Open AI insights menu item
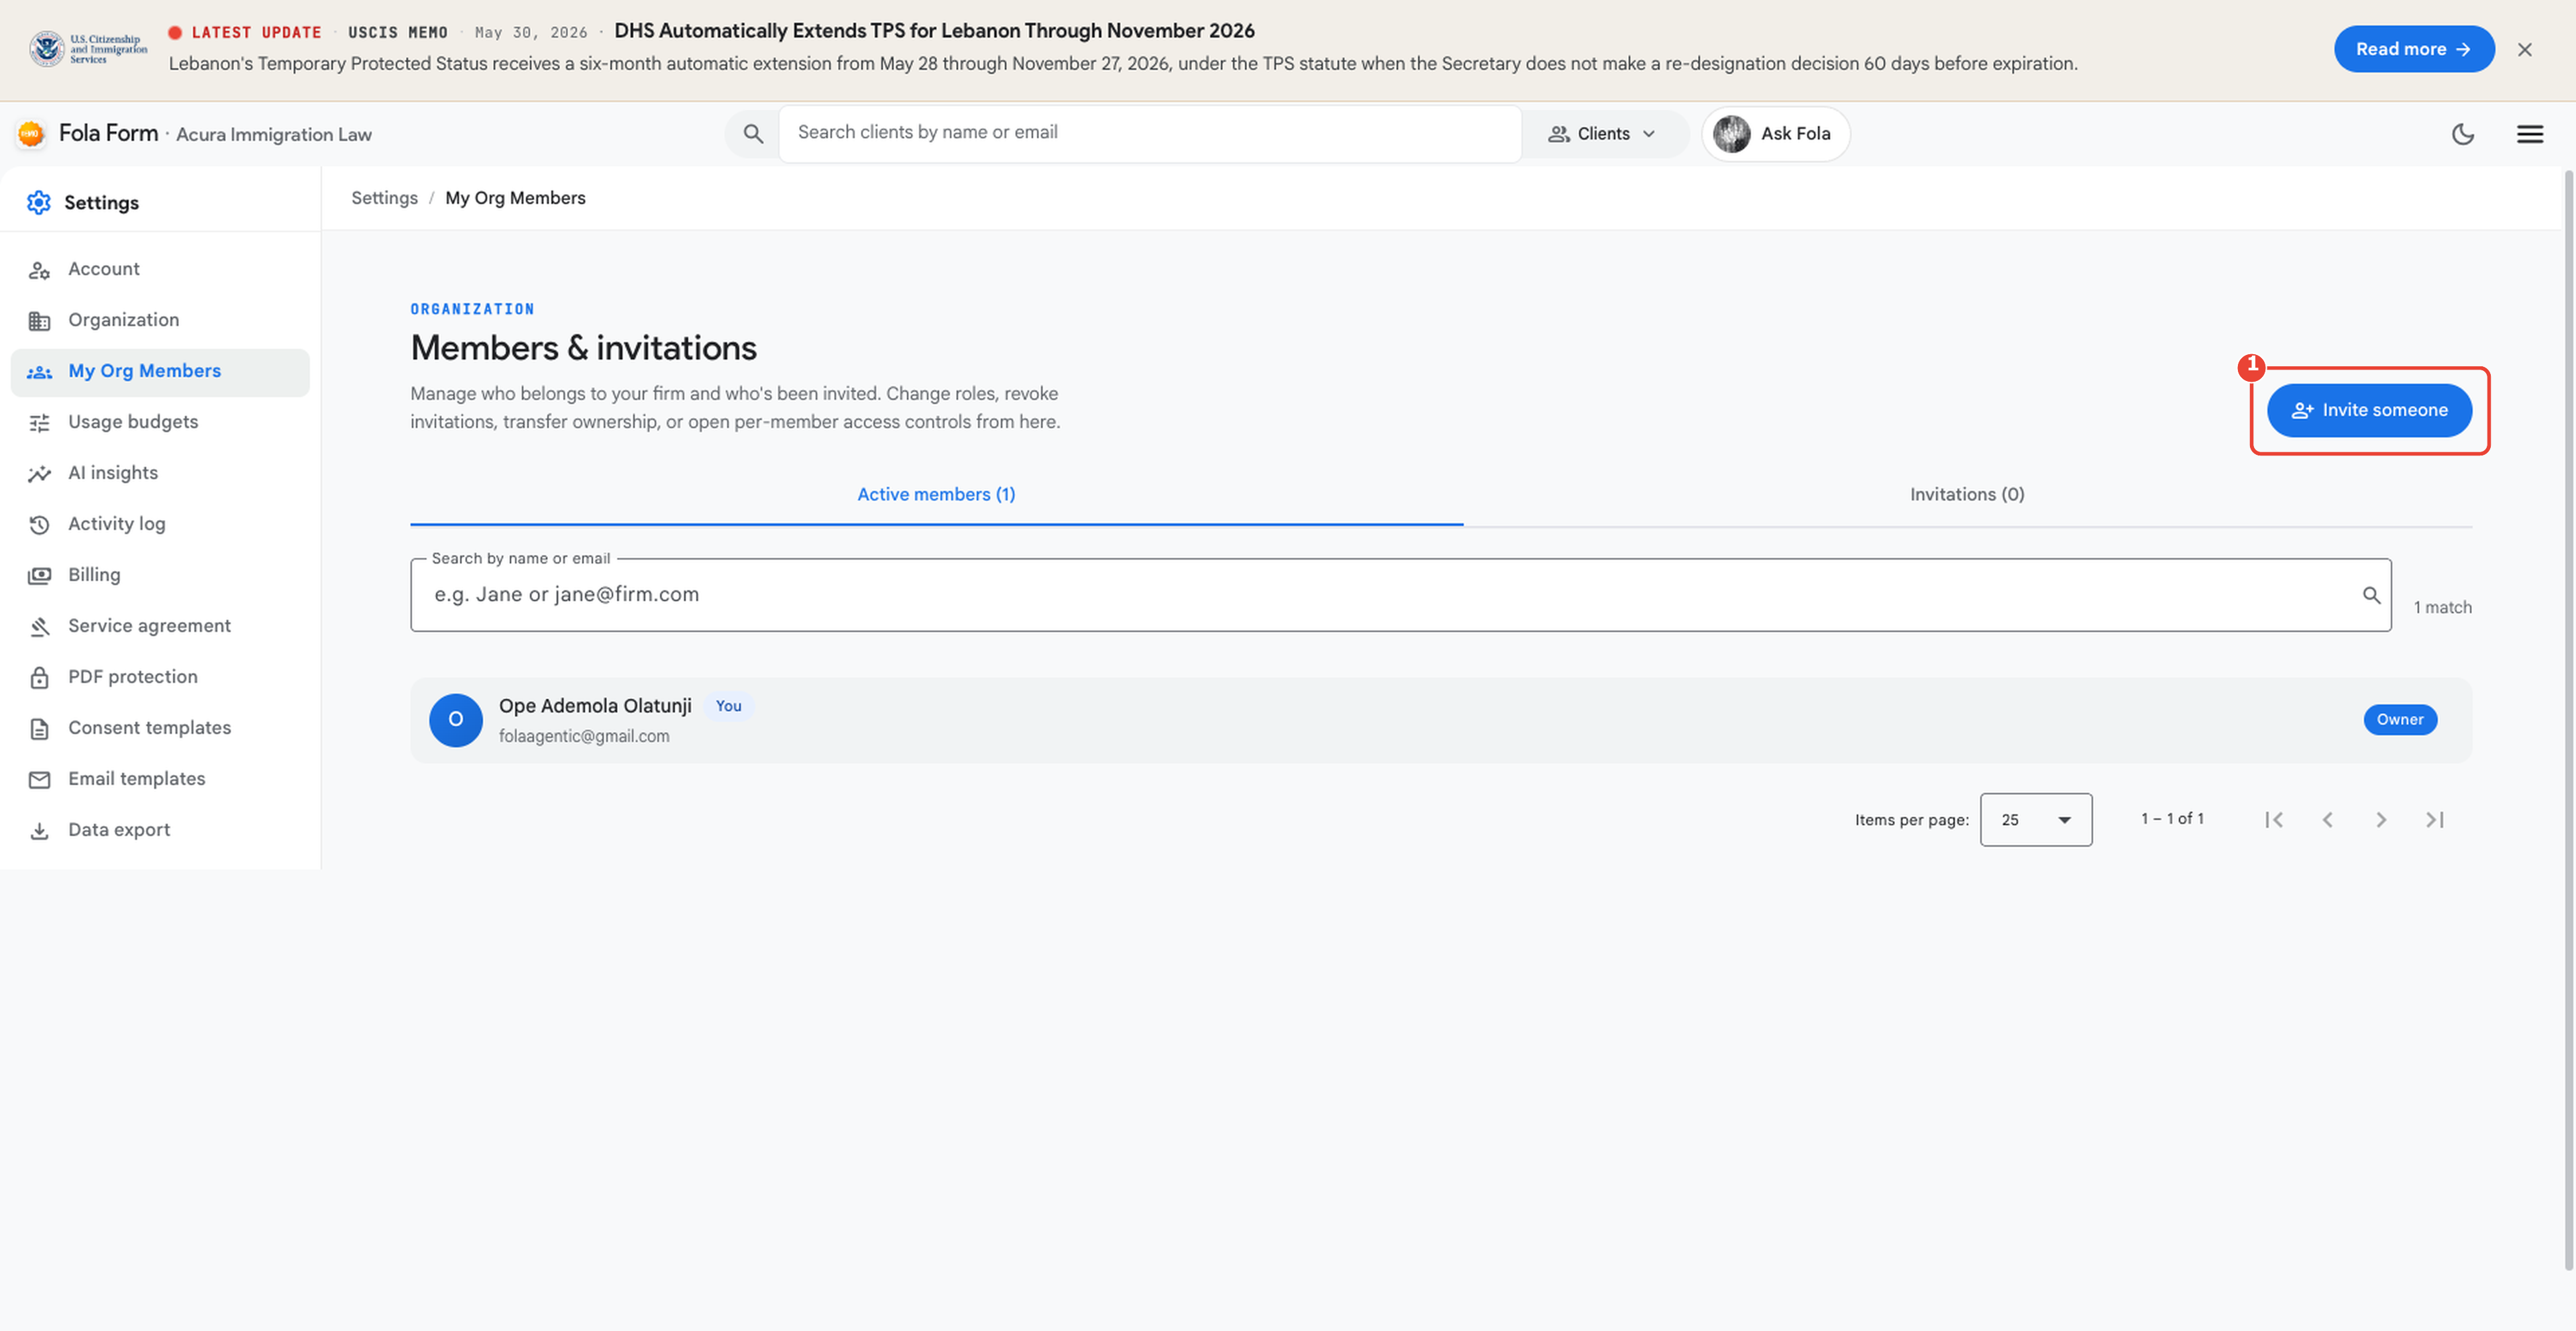This screenshot has width=2576, height=1331. tap(160, 473)
